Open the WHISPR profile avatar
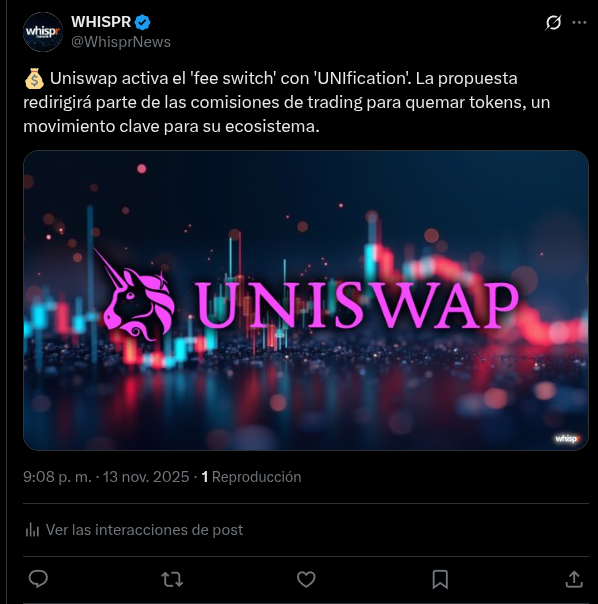598x604 pixels. pyautogui.click(x=43, y=32)
